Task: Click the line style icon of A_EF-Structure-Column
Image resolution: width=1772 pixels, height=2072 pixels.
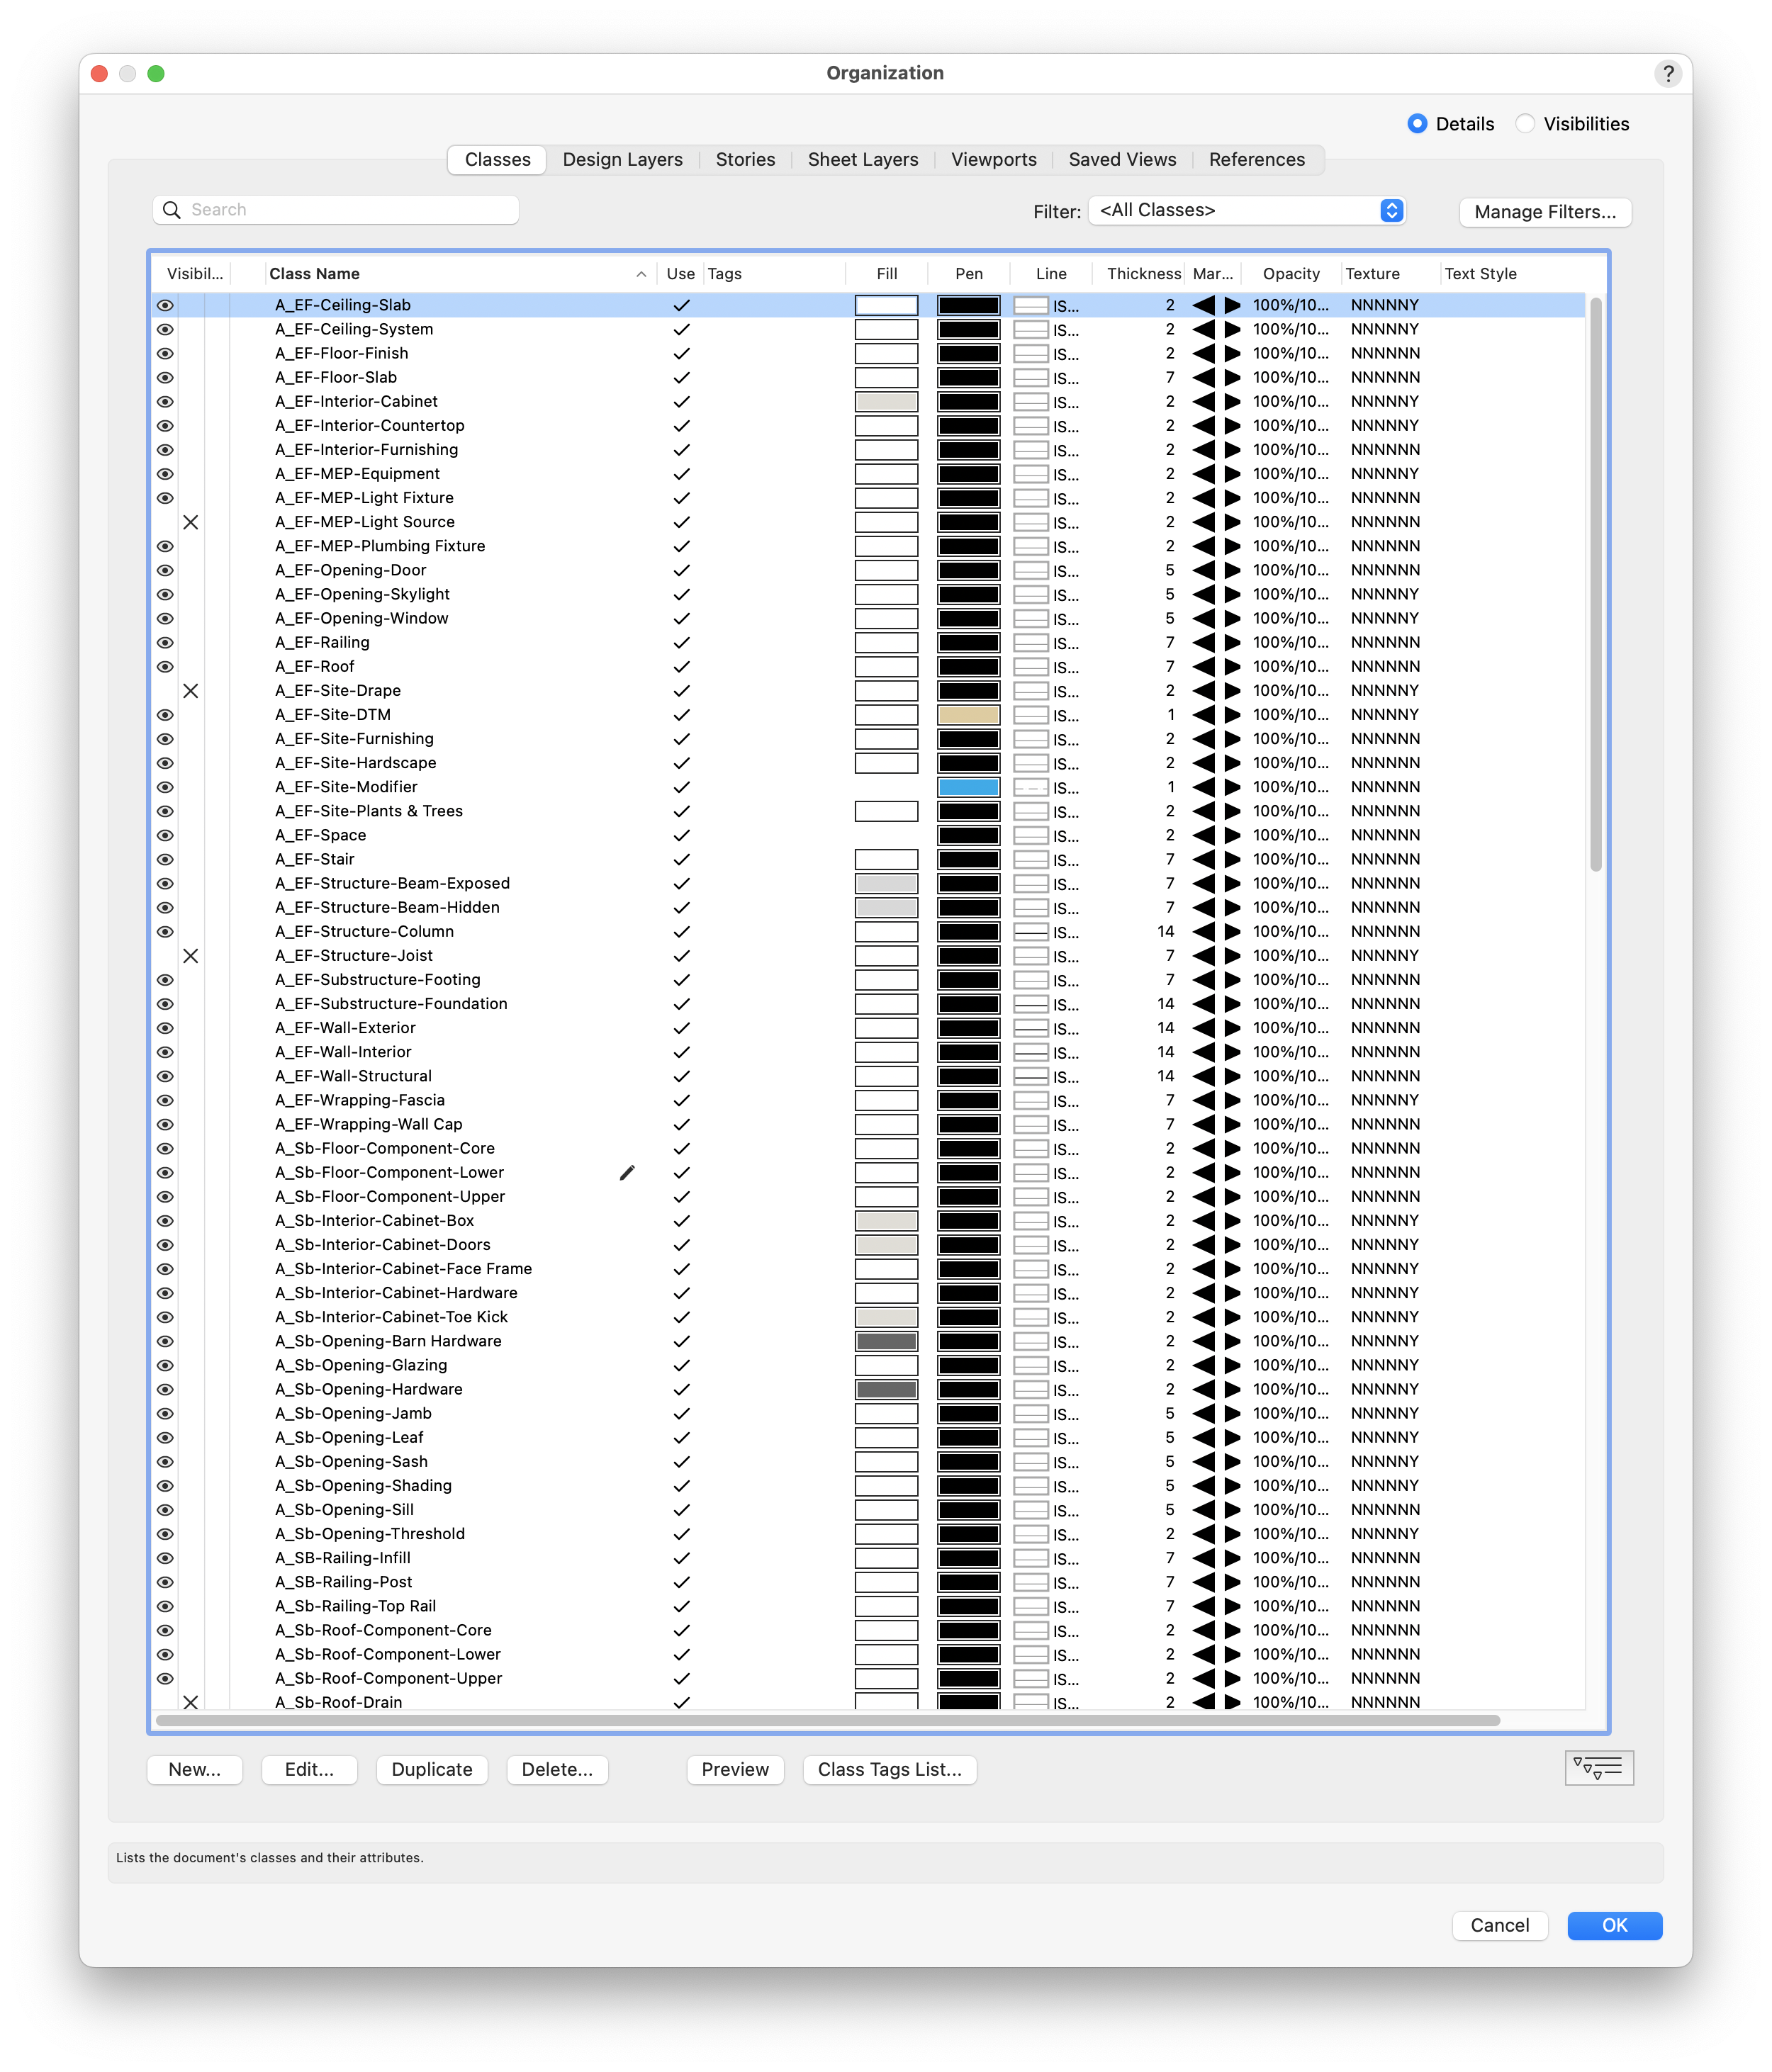Action: click(1031, 932)
